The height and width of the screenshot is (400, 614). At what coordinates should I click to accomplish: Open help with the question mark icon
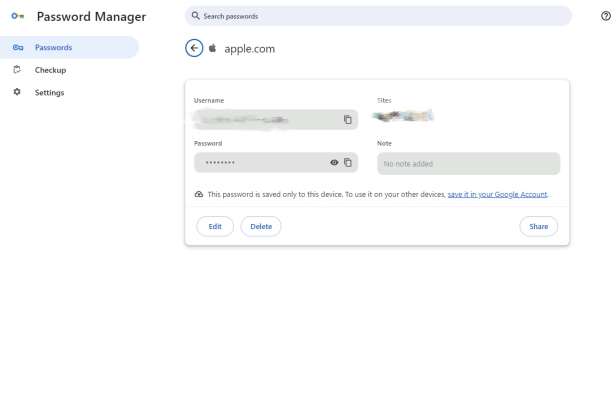pyautogui.click(x=605, y=16)
